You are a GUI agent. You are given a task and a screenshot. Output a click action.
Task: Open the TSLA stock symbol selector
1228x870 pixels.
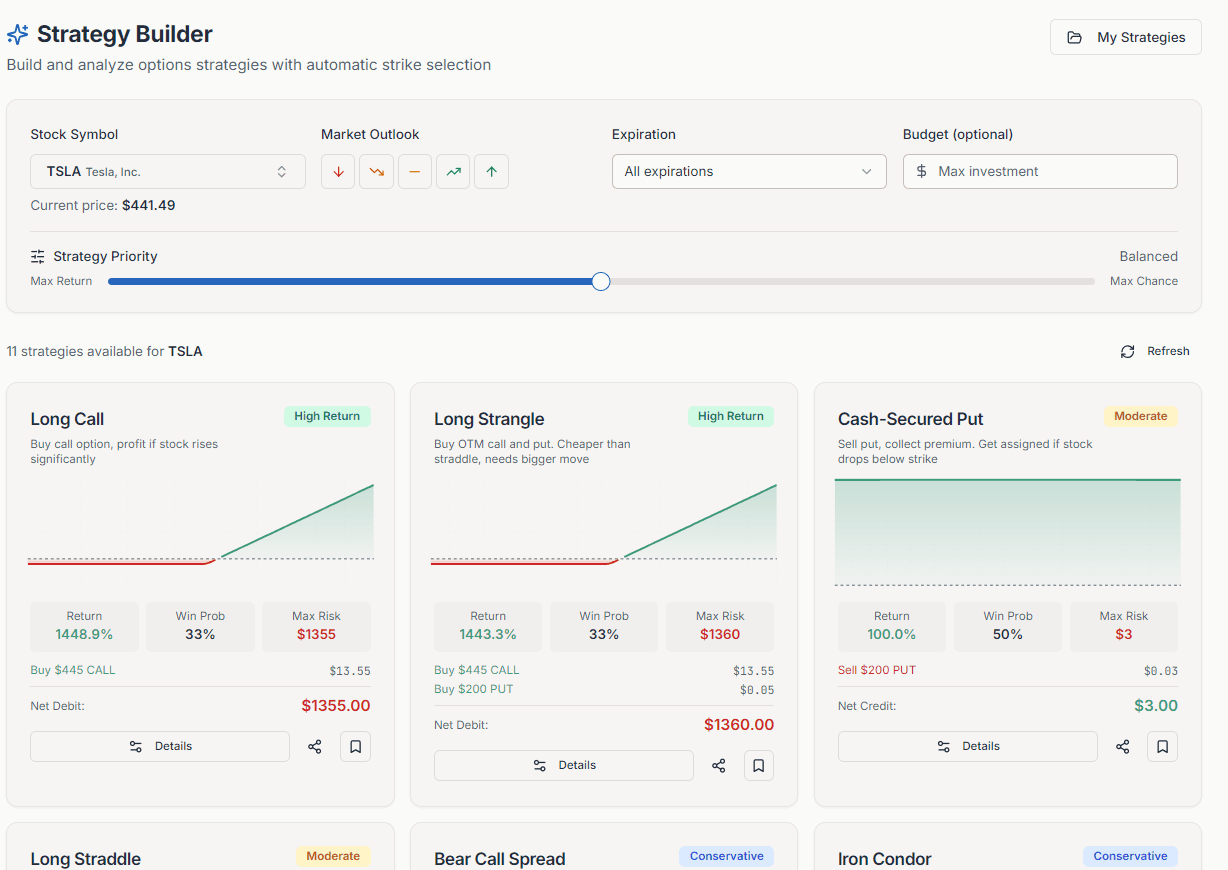(168, 172)
